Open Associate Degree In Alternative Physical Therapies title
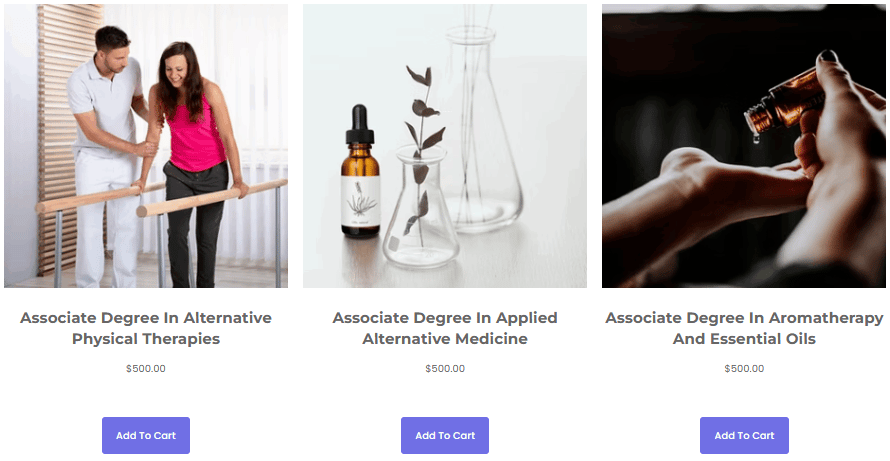 click(146, 328)
